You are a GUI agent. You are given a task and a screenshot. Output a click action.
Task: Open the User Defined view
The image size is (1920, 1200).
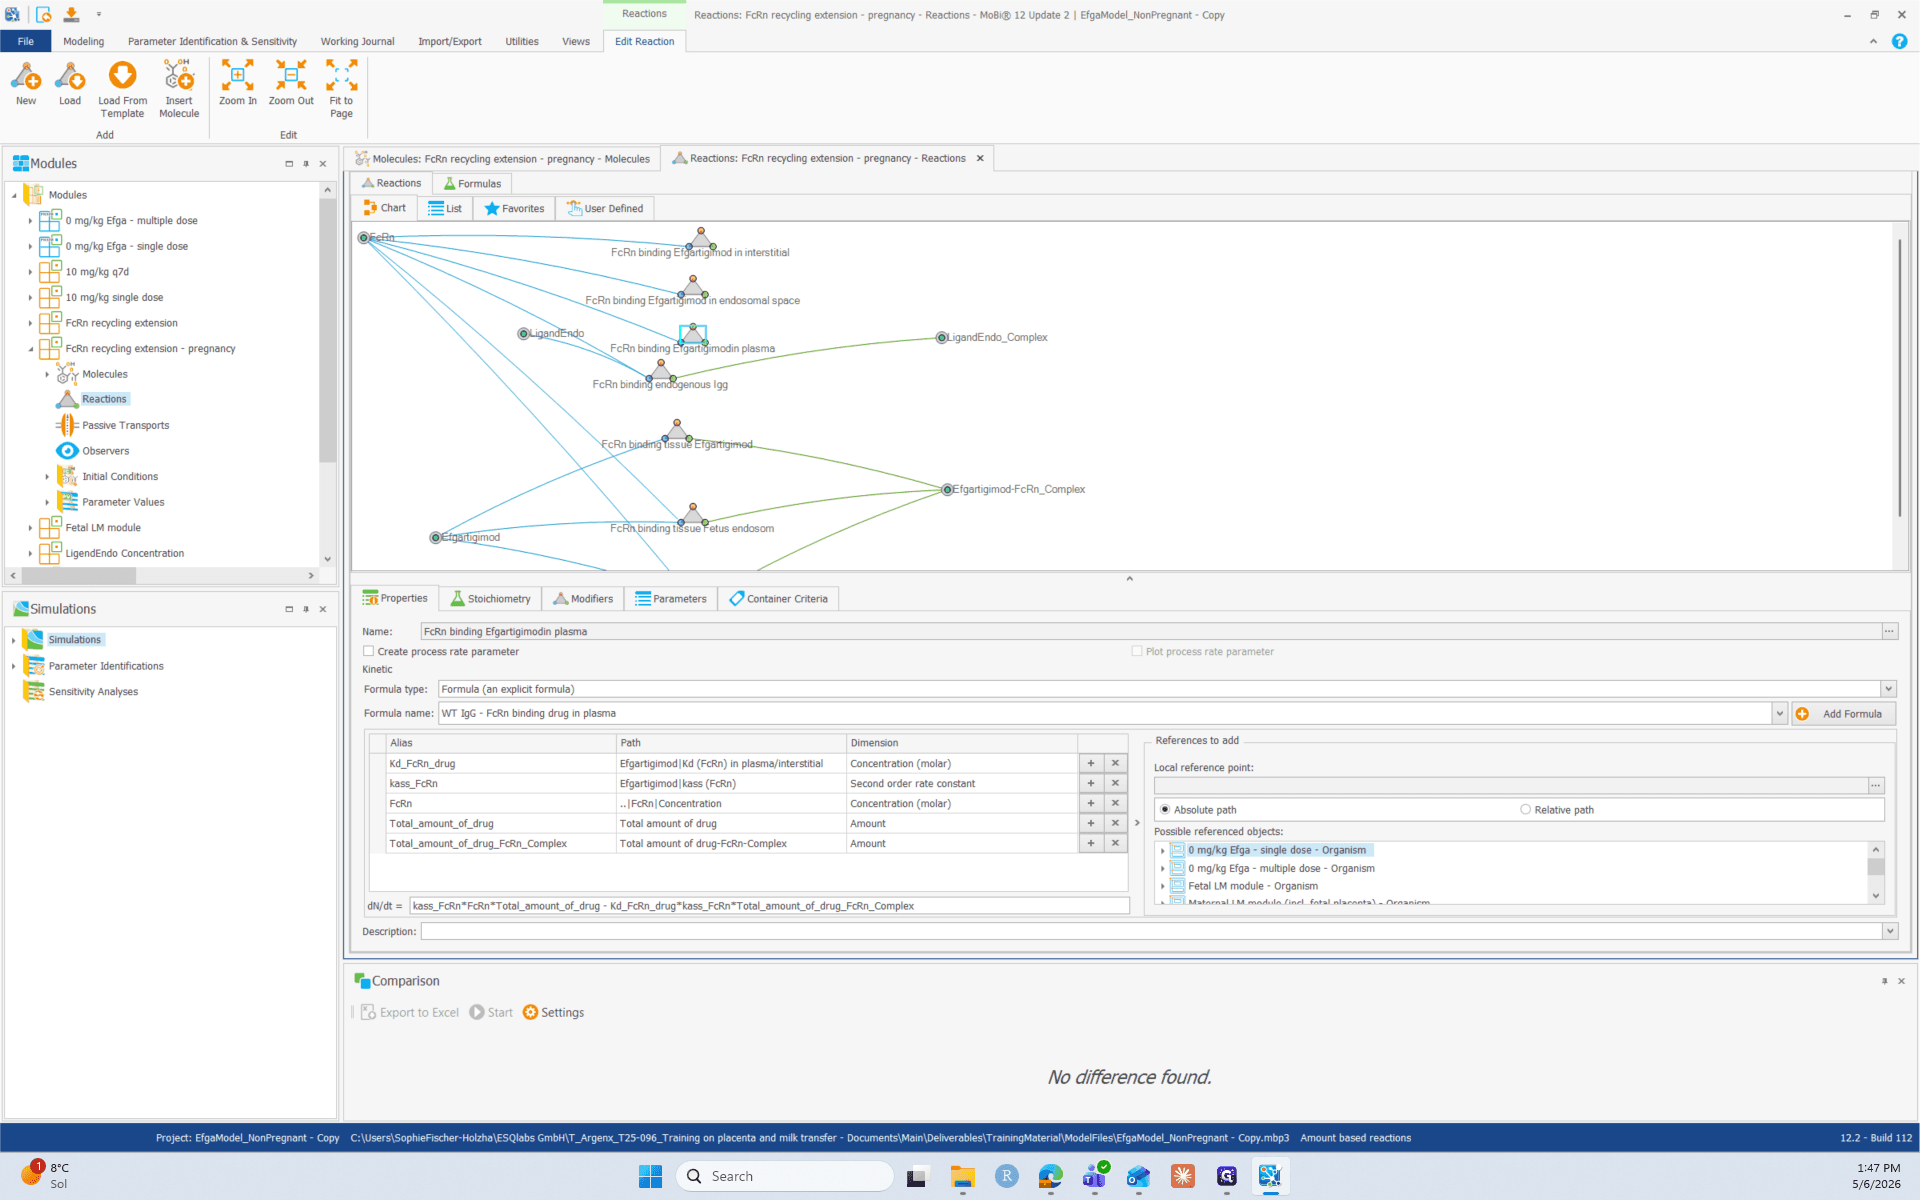click(604, 208)
